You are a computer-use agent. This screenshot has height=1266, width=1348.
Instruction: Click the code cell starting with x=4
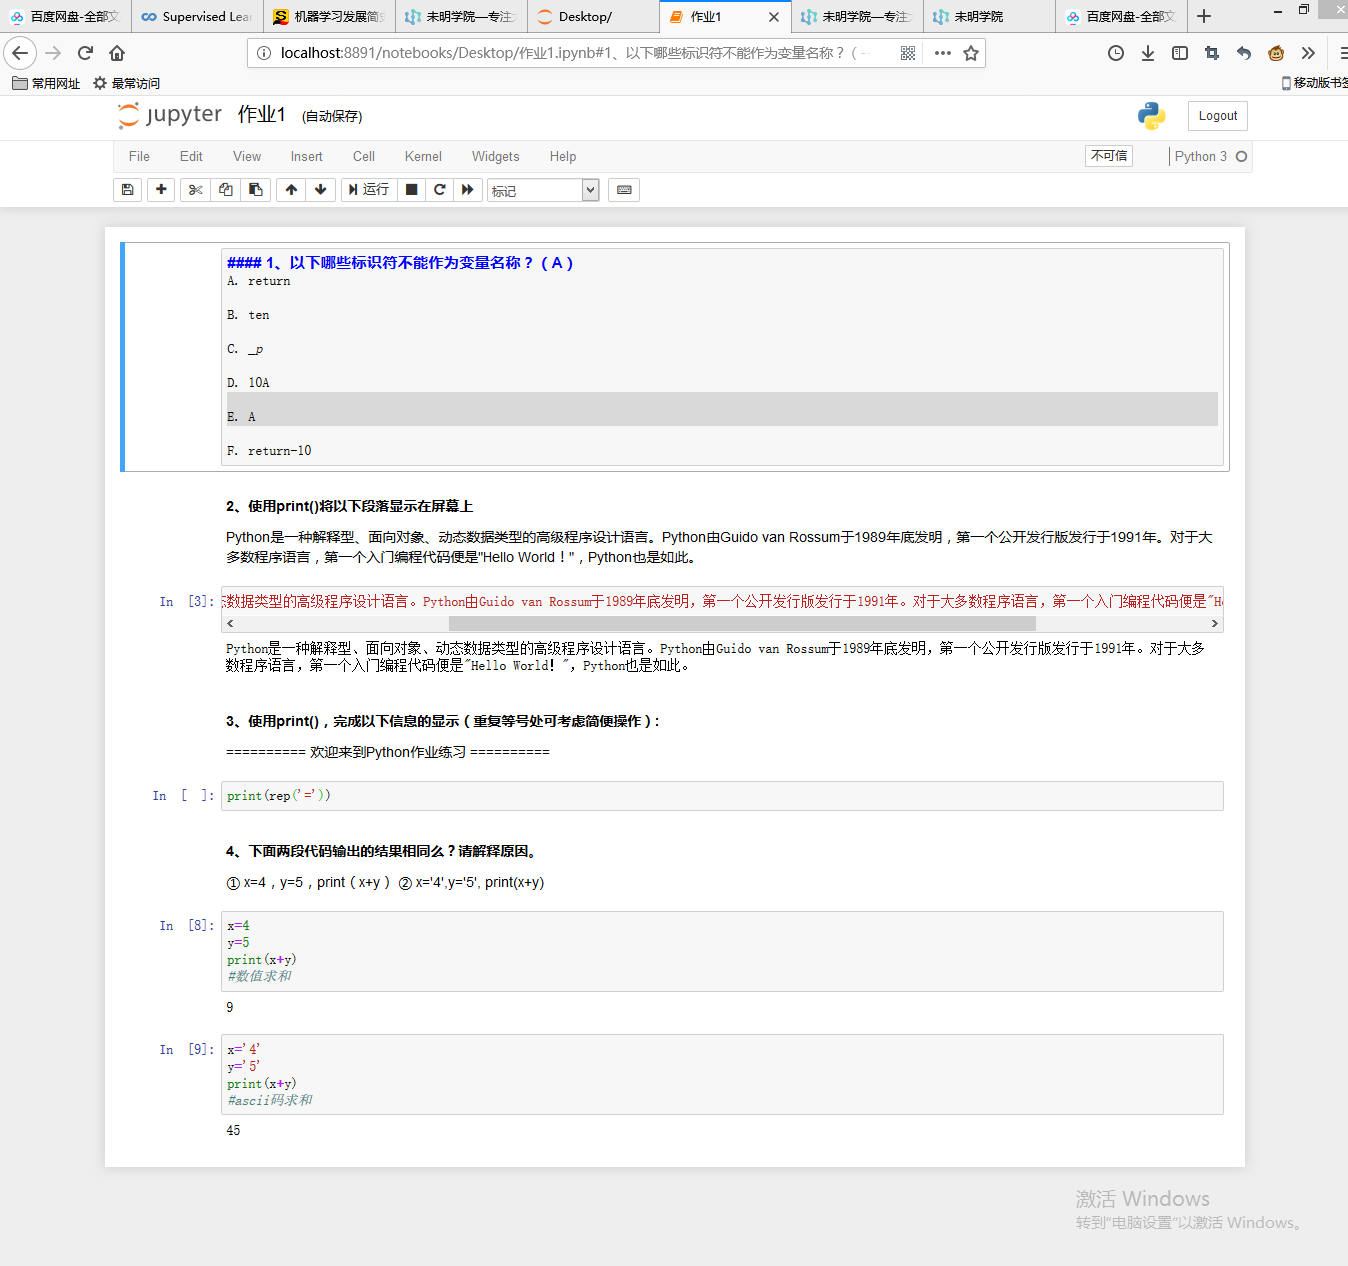point(722,951)
